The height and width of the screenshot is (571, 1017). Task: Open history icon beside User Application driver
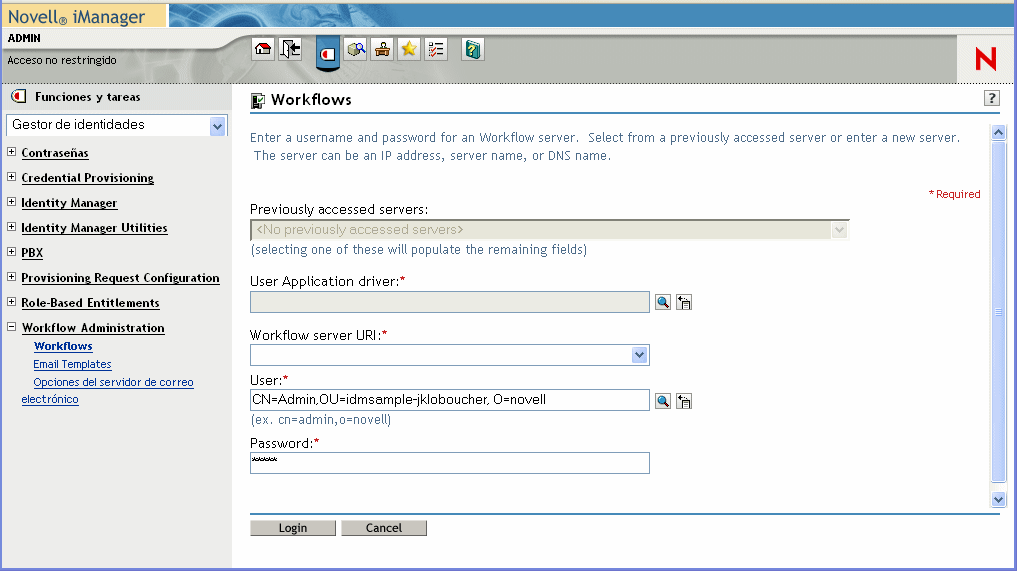[x=684, y=302]
